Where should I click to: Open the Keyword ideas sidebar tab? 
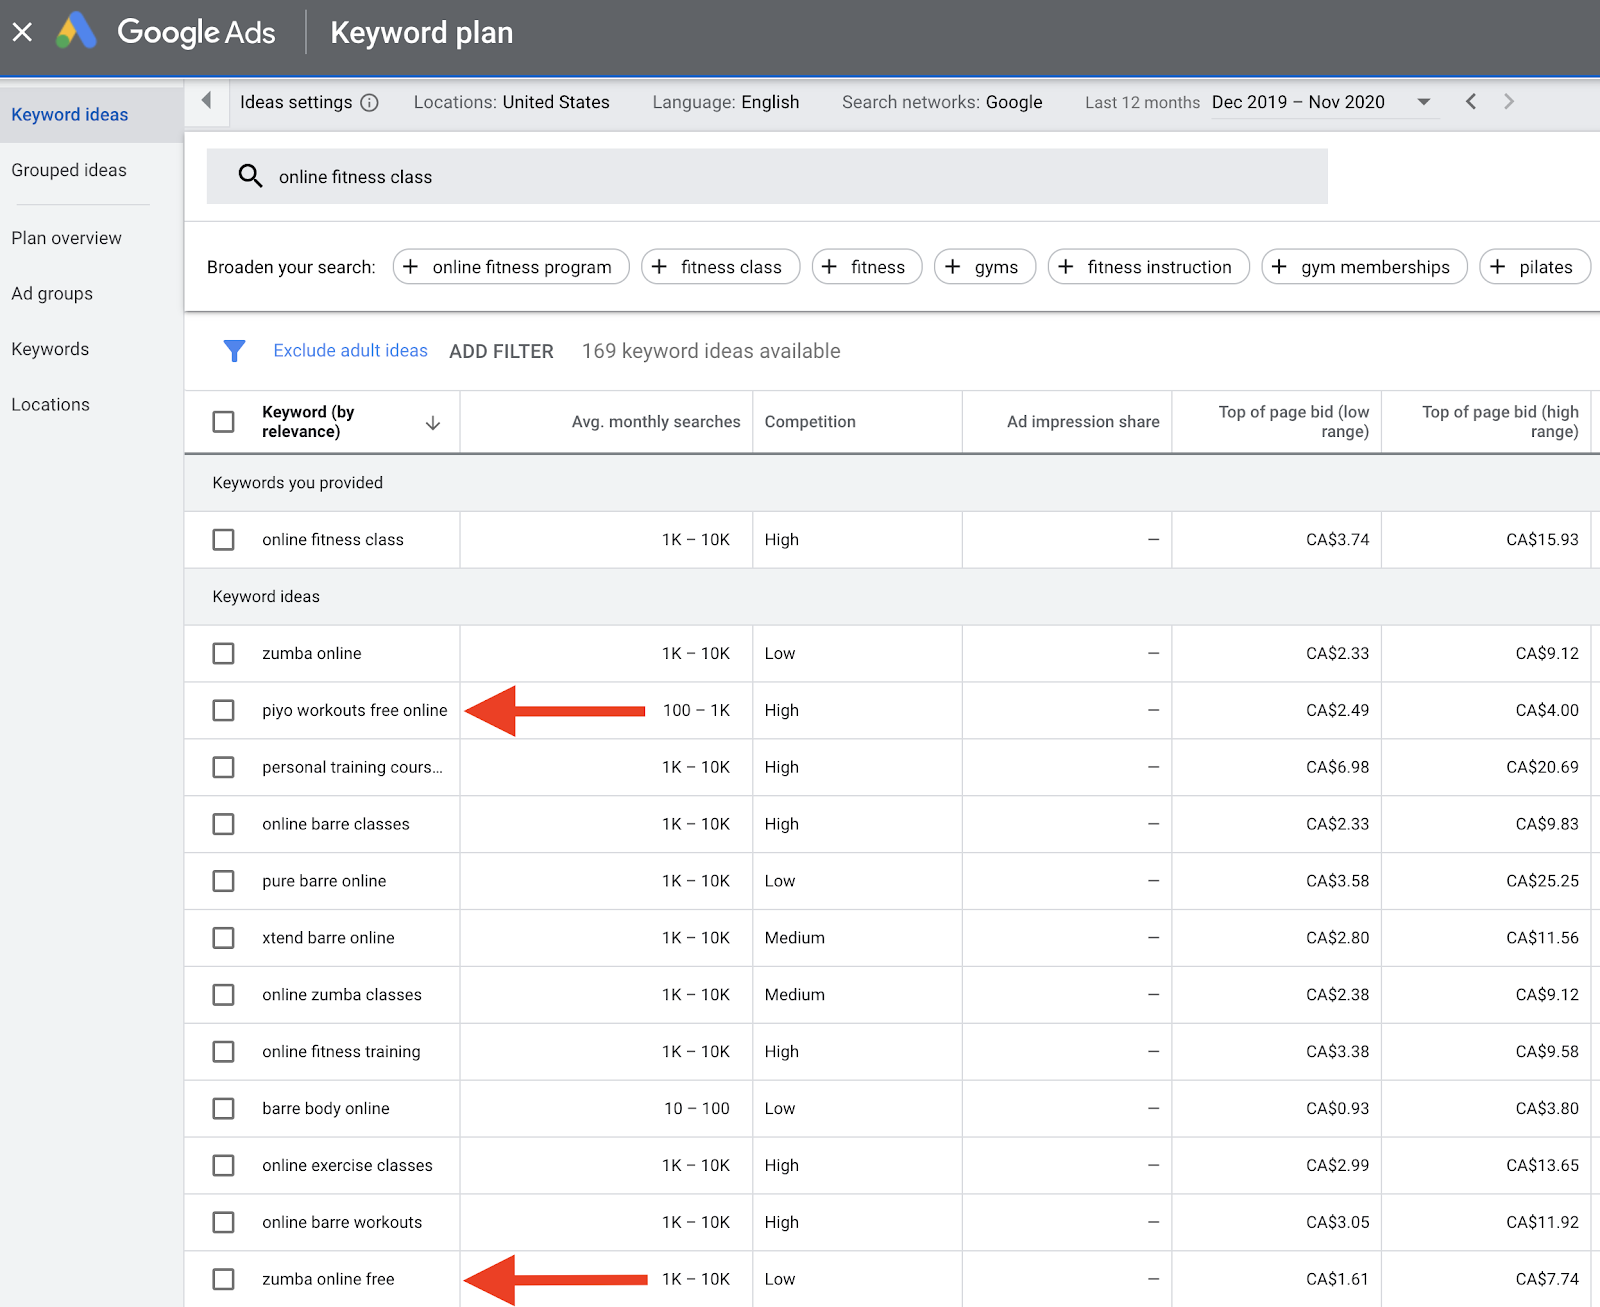click(x=91, y=115)
